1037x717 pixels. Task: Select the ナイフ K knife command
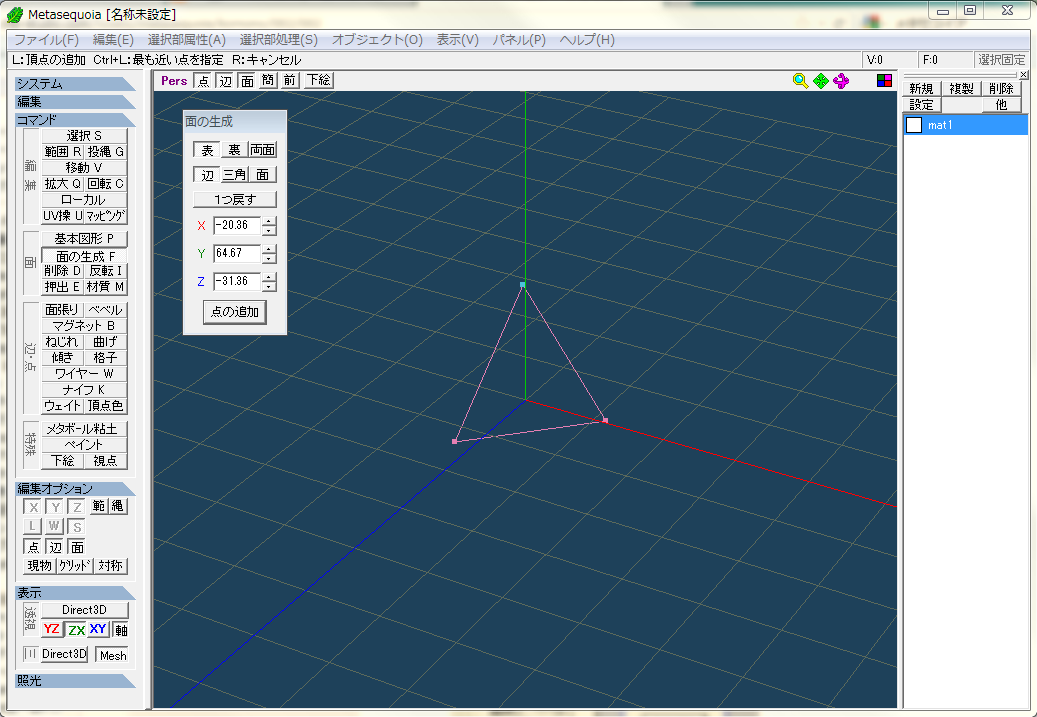[84, 390]
